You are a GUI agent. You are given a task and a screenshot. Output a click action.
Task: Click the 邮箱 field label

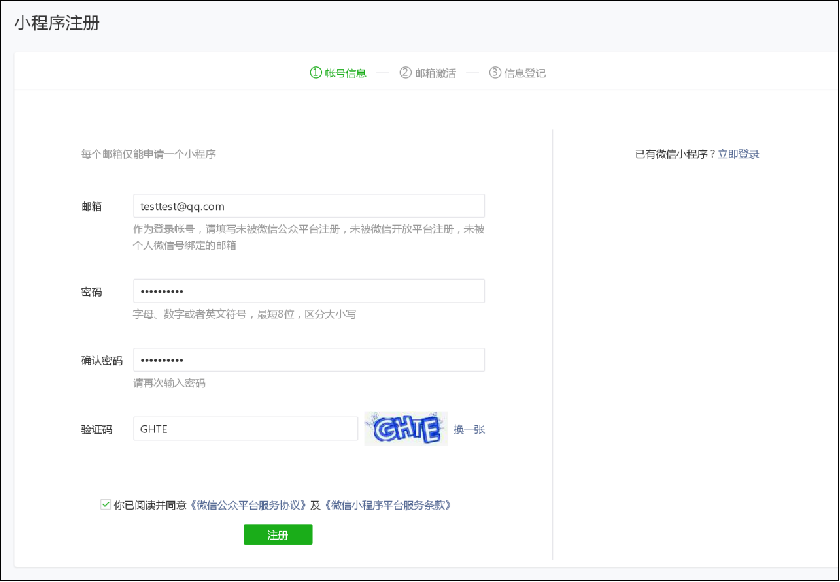click(92, 206)
